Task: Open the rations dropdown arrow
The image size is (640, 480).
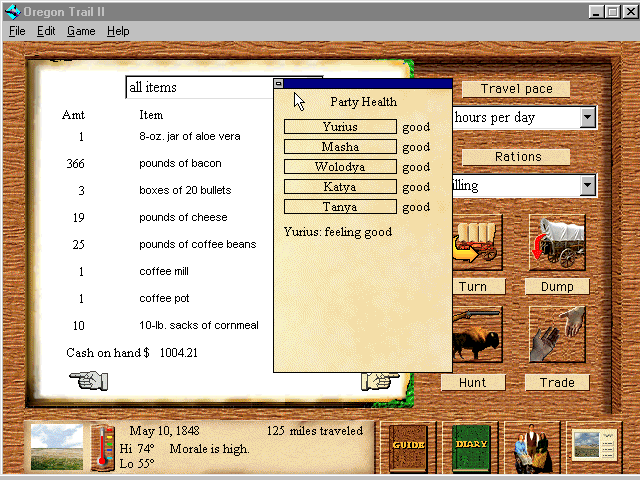Action: point(587,186)
